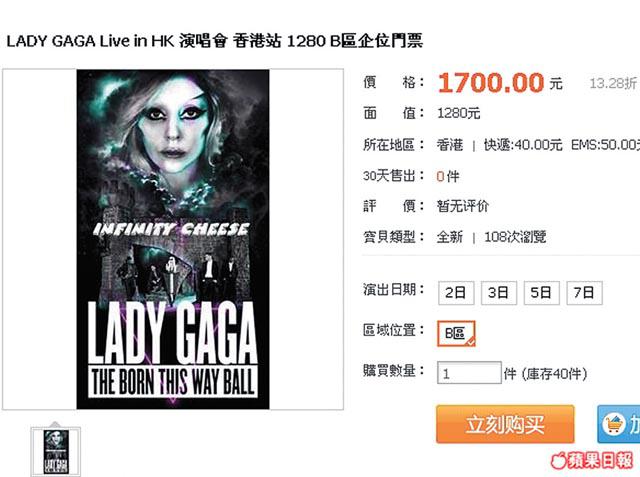Open the small poster thumbnail below image
This screenshot has height=477, width=640.
pos(56,452)
